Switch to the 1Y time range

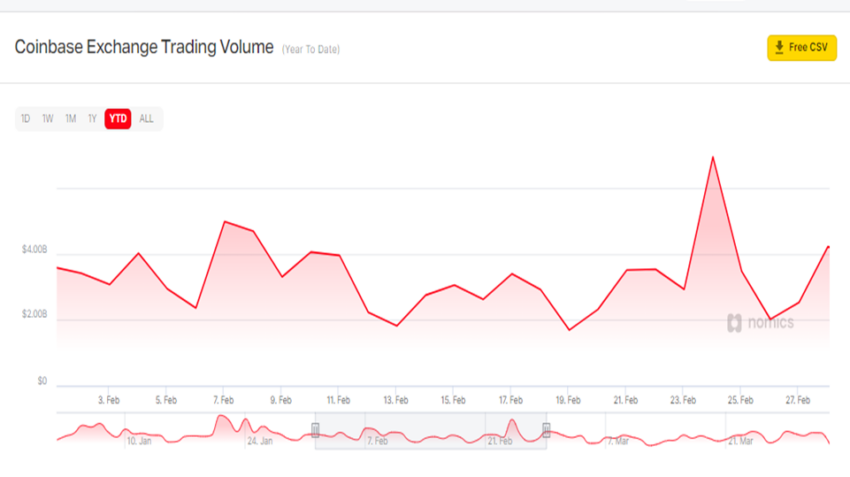tap(92, 119)
